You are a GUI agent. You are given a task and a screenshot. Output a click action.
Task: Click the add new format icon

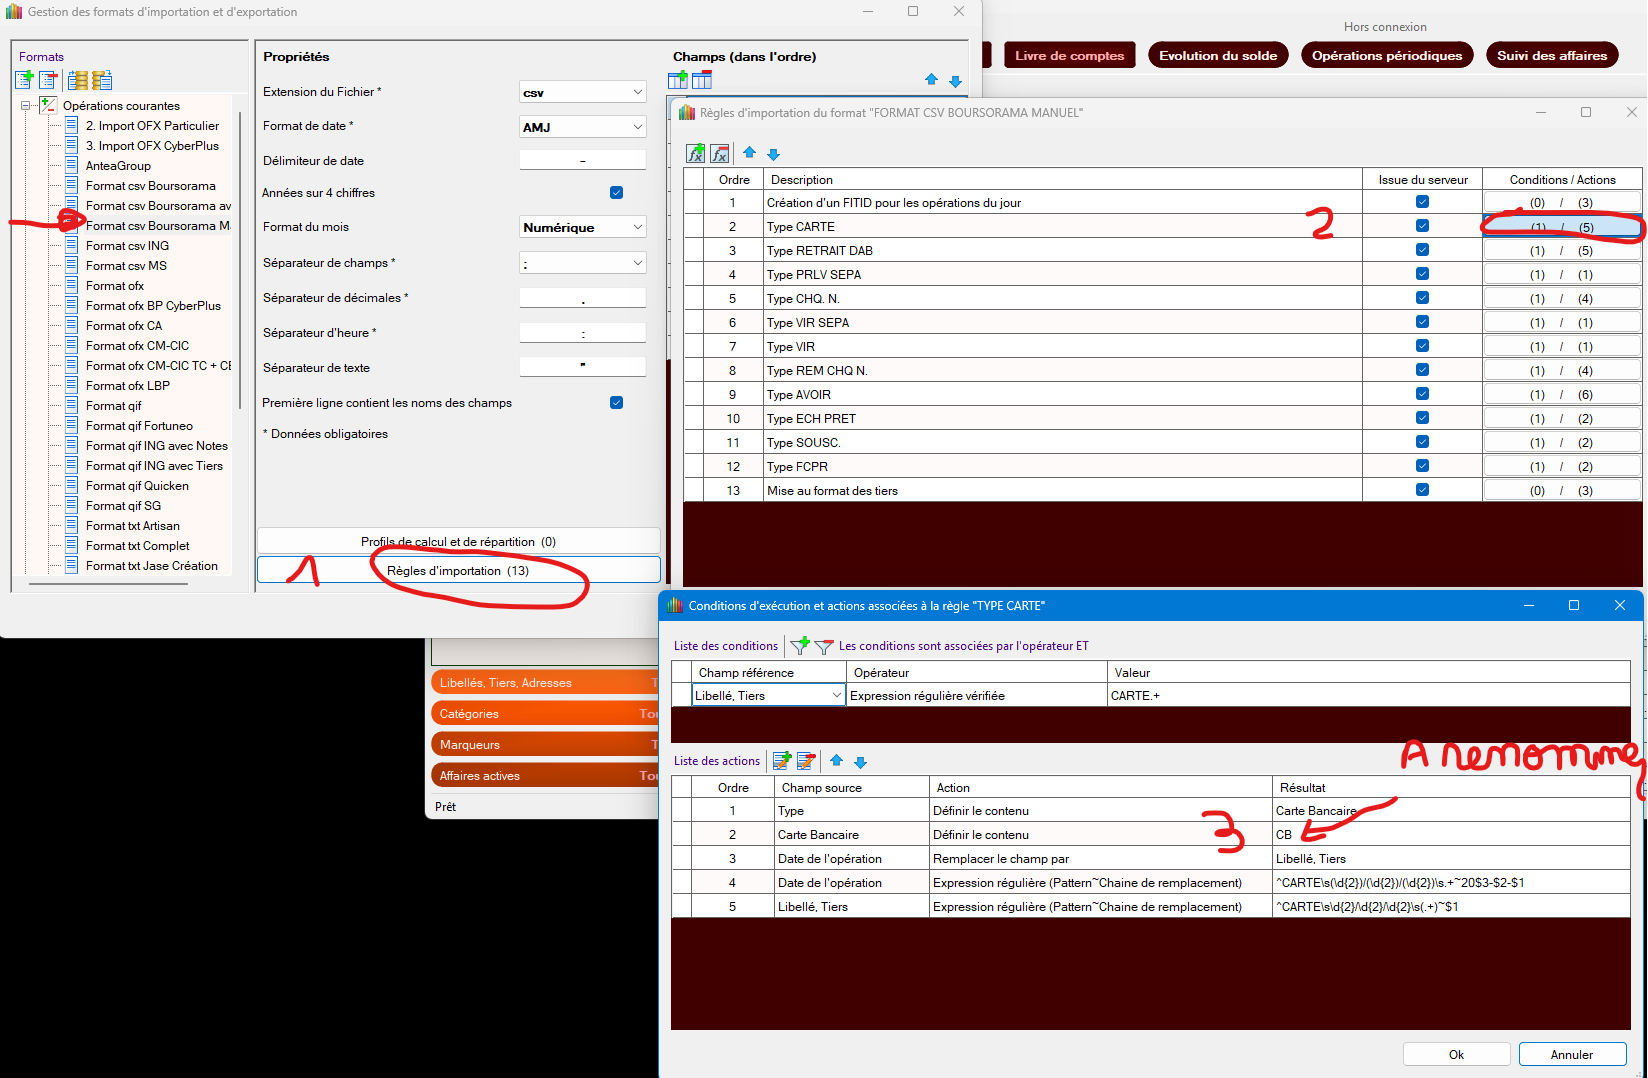coord(24,80)
